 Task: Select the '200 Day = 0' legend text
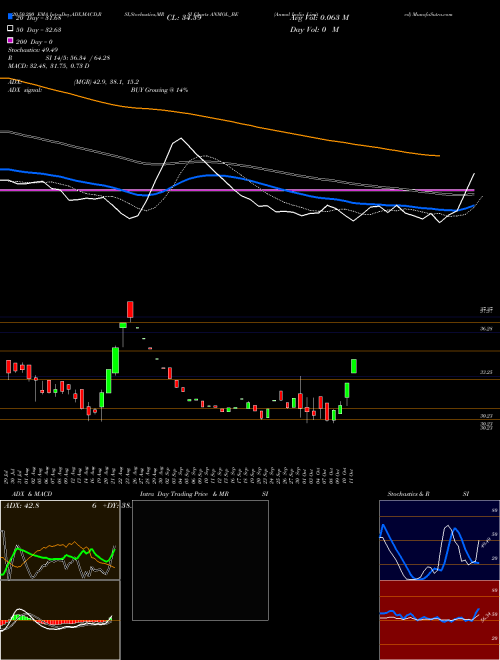(34, 42)
